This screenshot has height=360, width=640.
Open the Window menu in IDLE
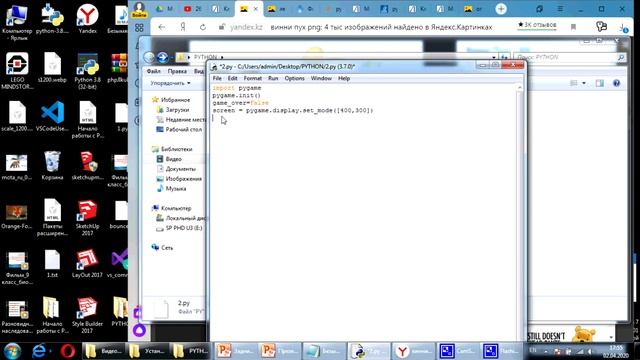click(x=321, y=78)
